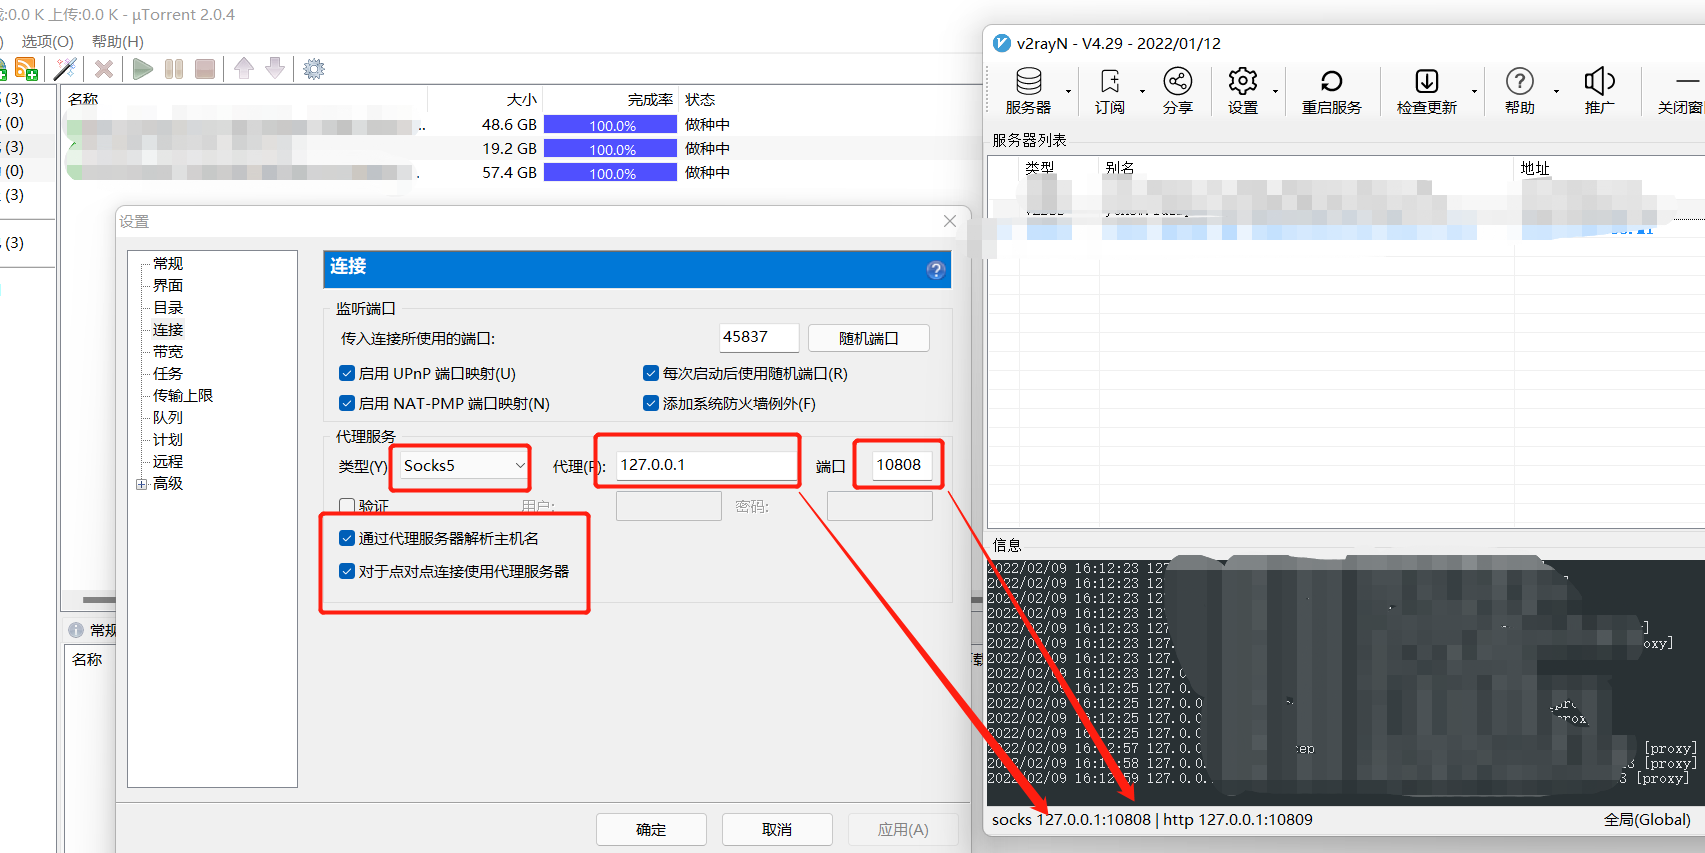
Task: Click the Create New Torrent wand icon
Action: (65, 69)
